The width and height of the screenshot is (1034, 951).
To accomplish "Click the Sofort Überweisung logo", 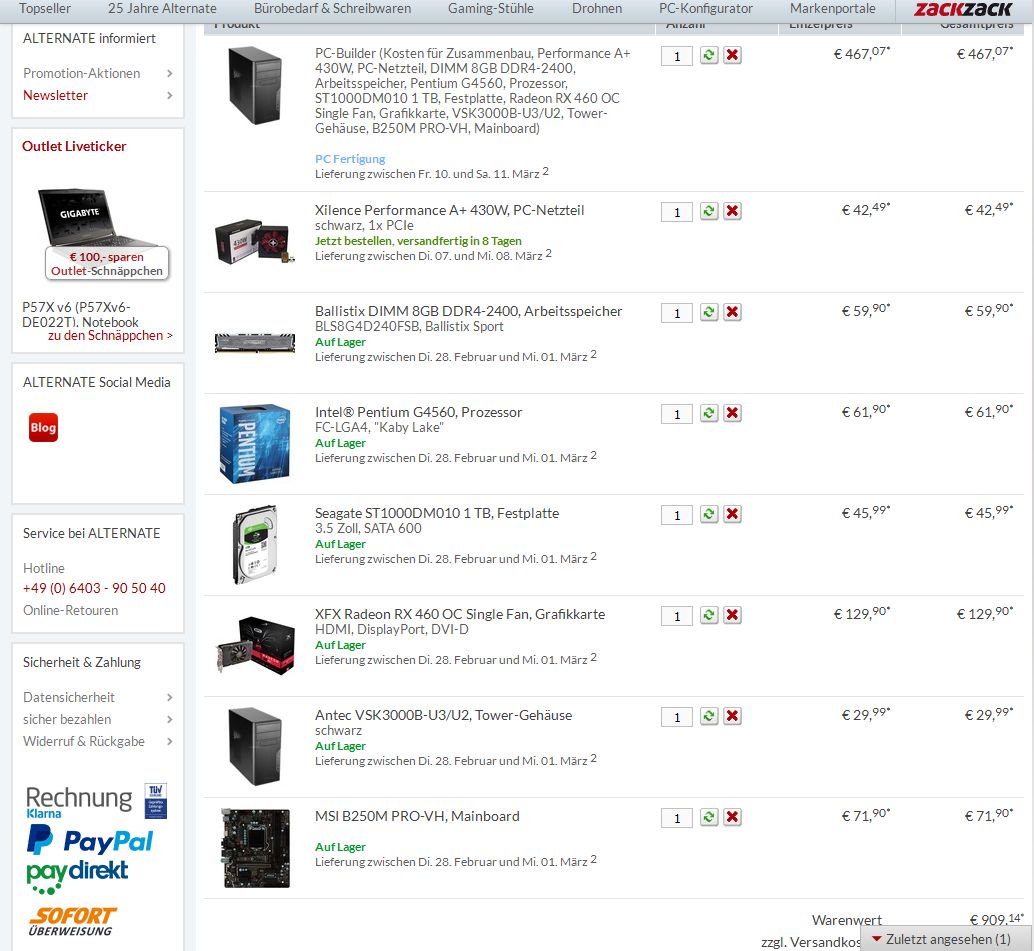I will coord(72,921).
